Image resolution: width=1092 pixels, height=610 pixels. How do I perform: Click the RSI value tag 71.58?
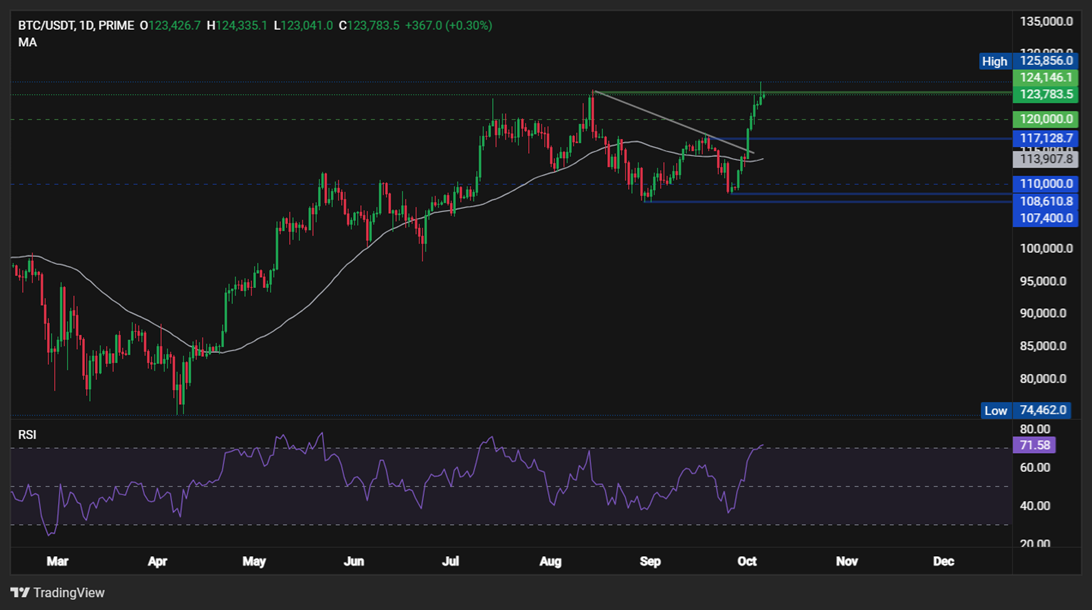point(1032,444)
